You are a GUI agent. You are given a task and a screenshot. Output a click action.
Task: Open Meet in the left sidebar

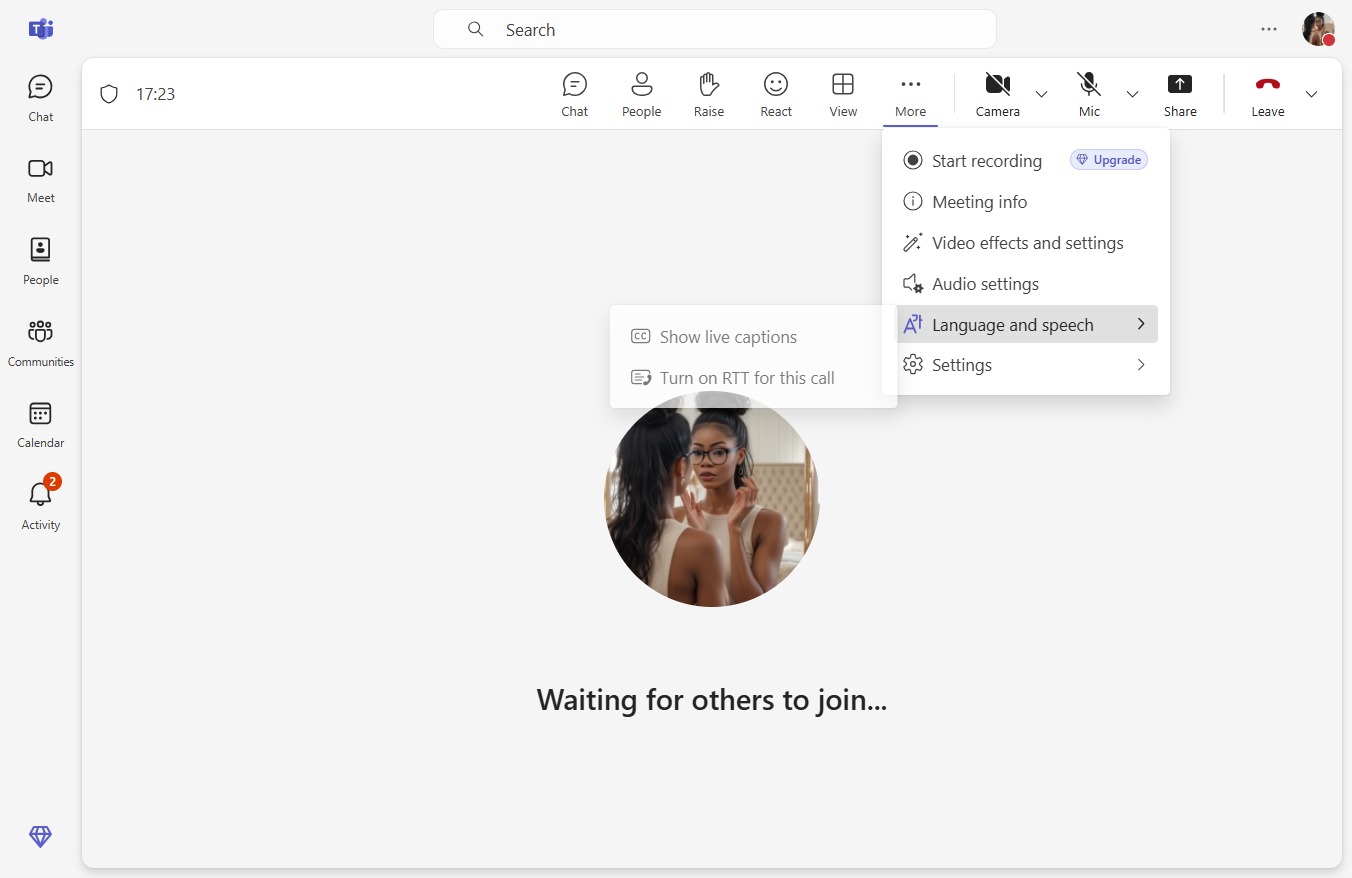pos(41,180)
